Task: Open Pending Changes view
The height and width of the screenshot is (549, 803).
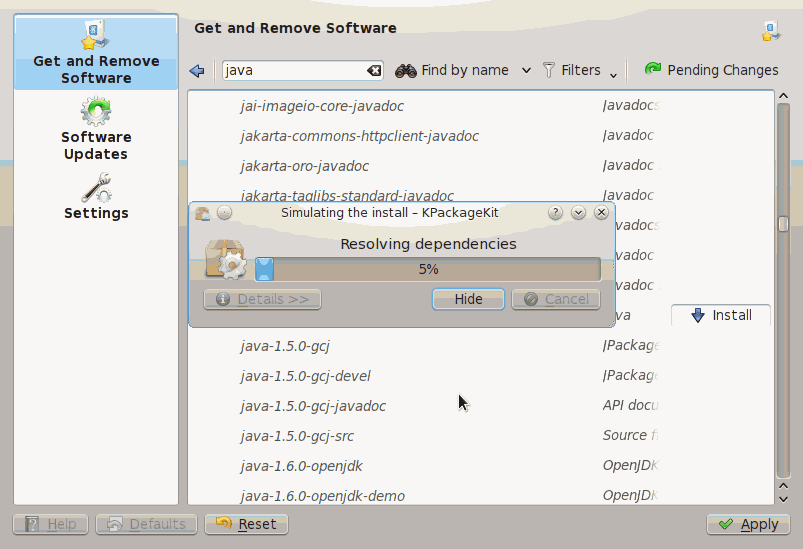Action: [711, 70]
